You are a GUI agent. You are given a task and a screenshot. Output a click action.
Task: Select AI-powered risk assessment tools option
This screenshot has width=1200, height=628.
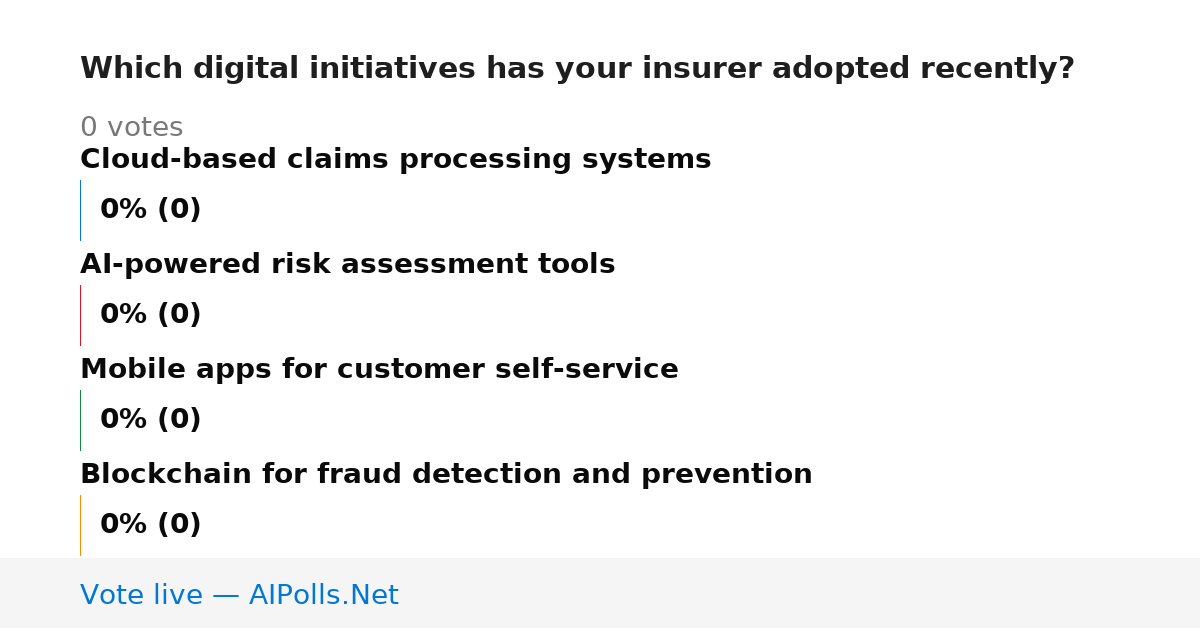pos(348,265)
